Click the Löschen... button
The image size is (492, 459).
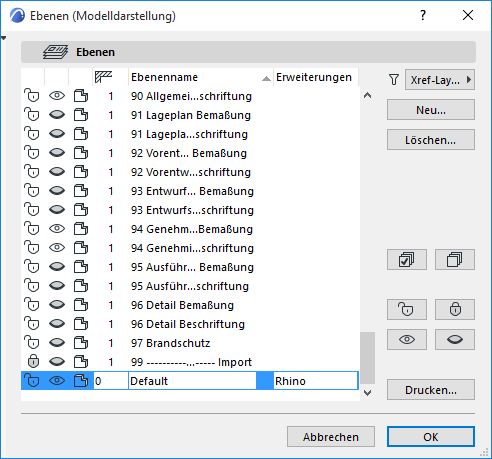tap(431, 140)
